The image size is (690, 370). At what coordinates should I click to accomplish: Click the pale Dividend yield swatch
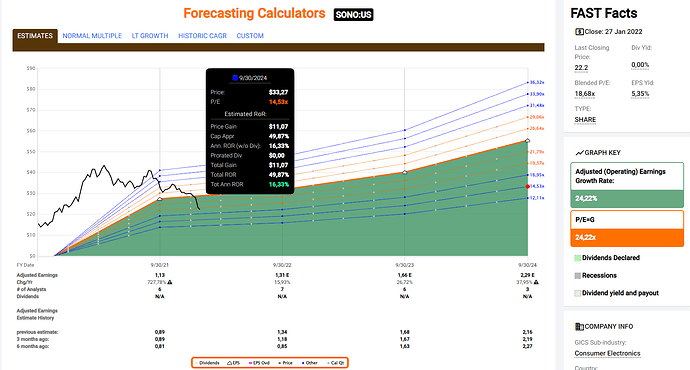(577, 293)
